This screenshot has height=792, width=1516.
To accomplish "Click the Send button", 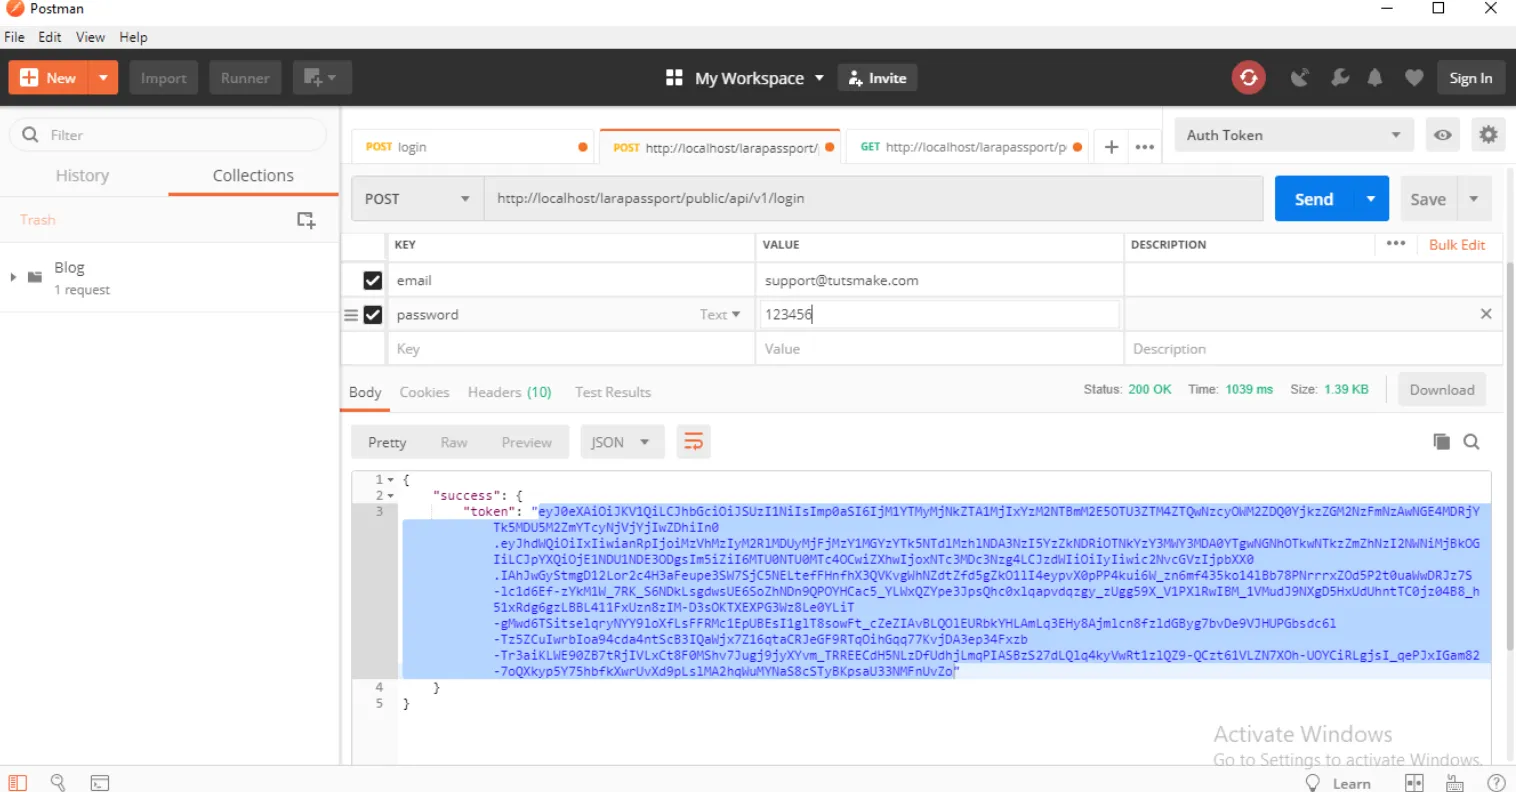I will 1314,199.
